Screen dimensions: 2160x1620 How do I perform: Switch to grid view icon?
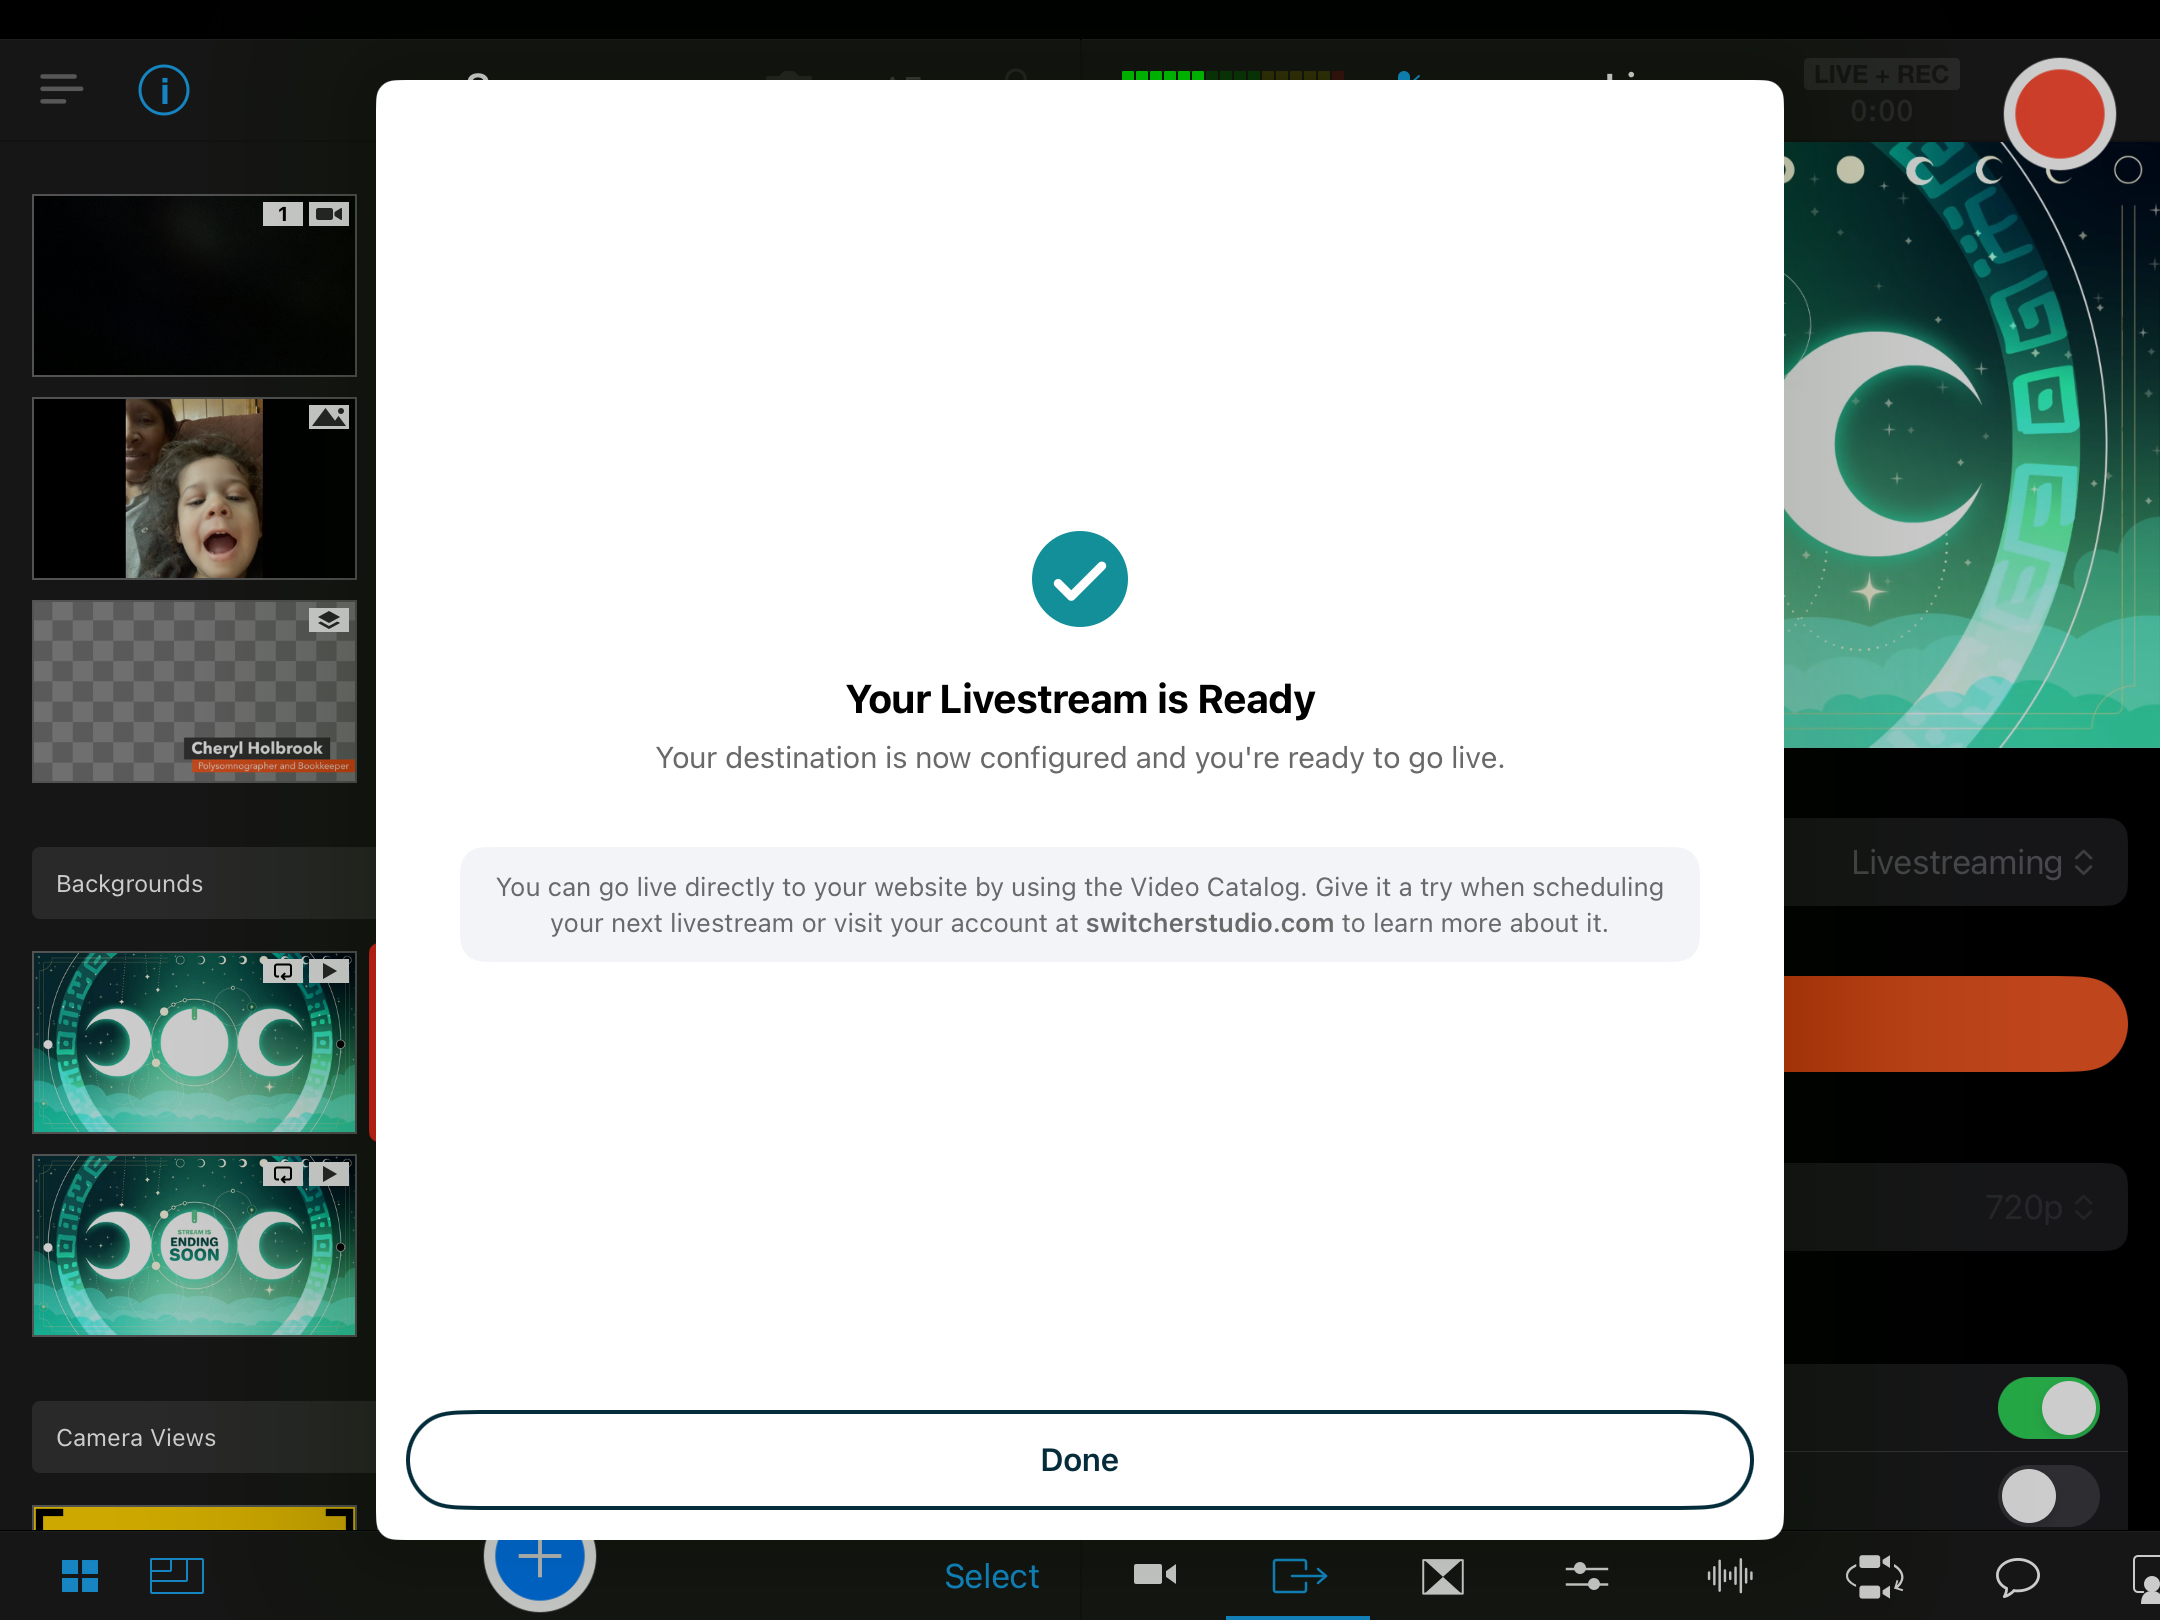pyautogui.click(x=80, y=1576)
